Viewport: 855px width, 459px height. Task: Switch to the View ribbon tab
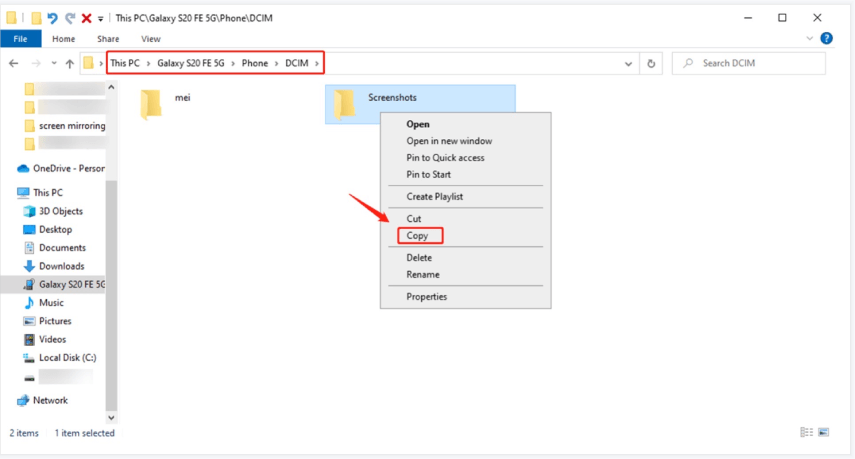[150, 39]
